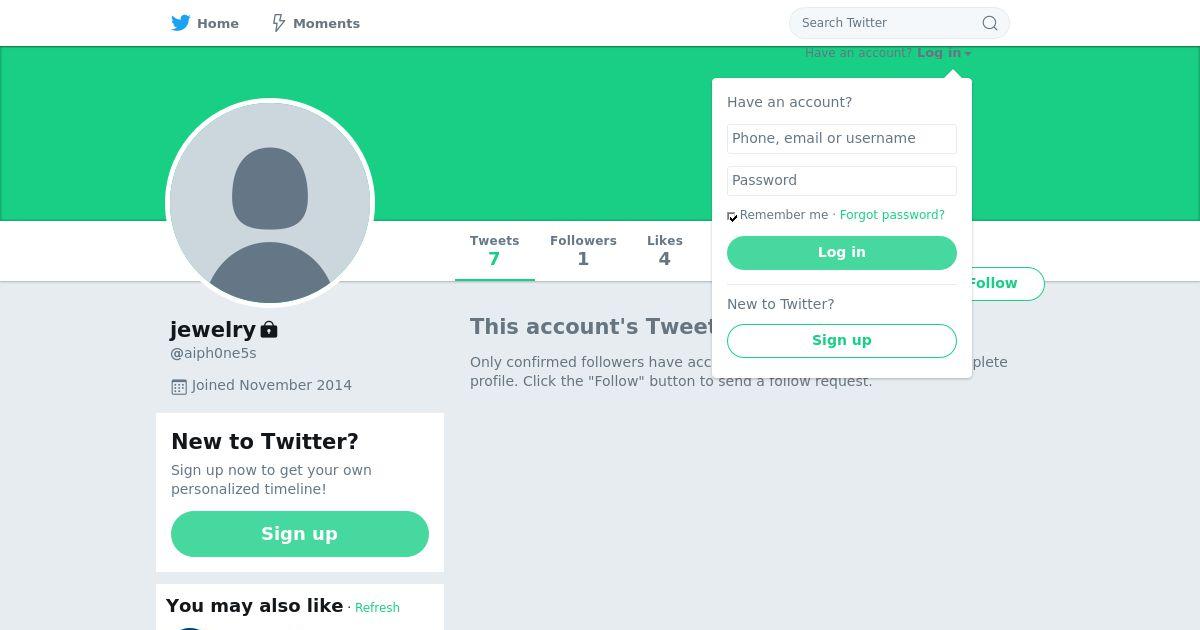
Task: Click the green Sign up sidebar button
Action: 300,534
